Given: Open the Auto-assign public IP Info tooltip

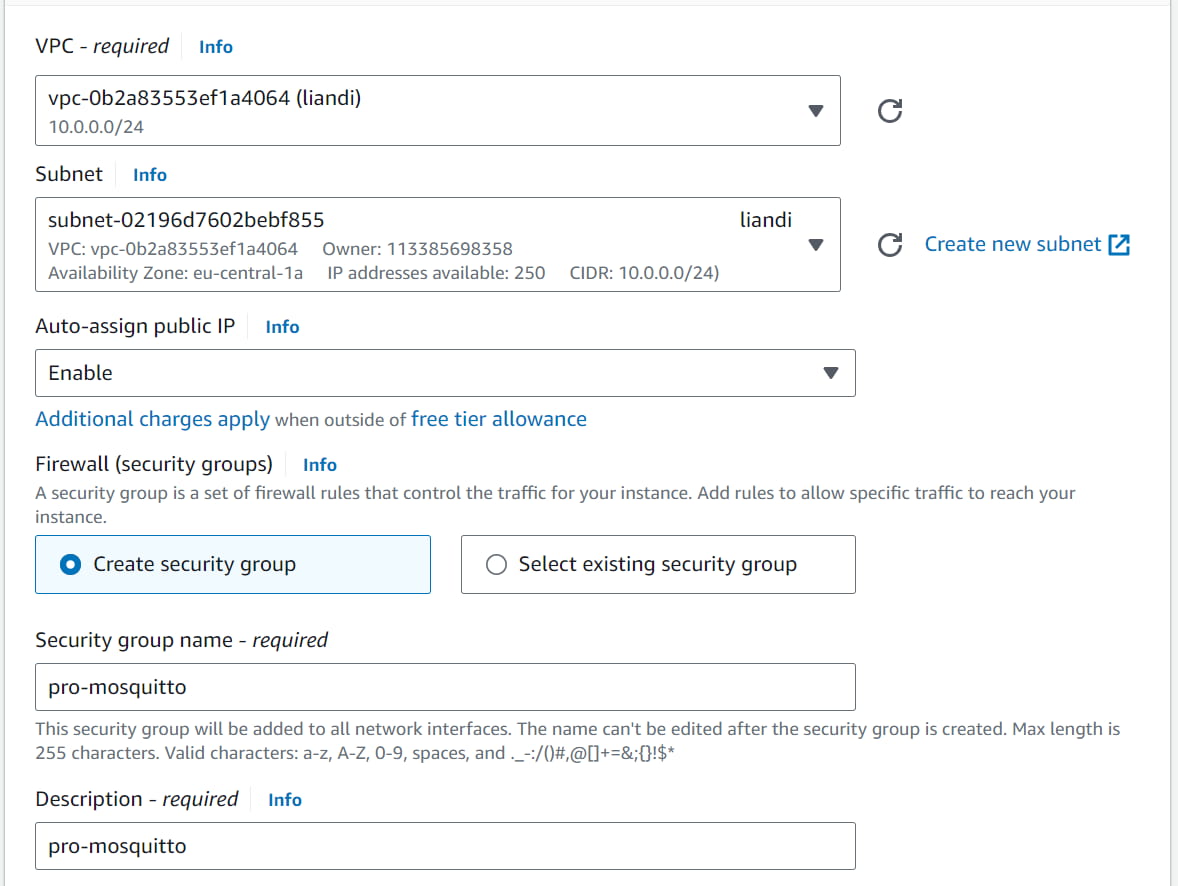Looking at the screenshot, I should coord(281,326).
